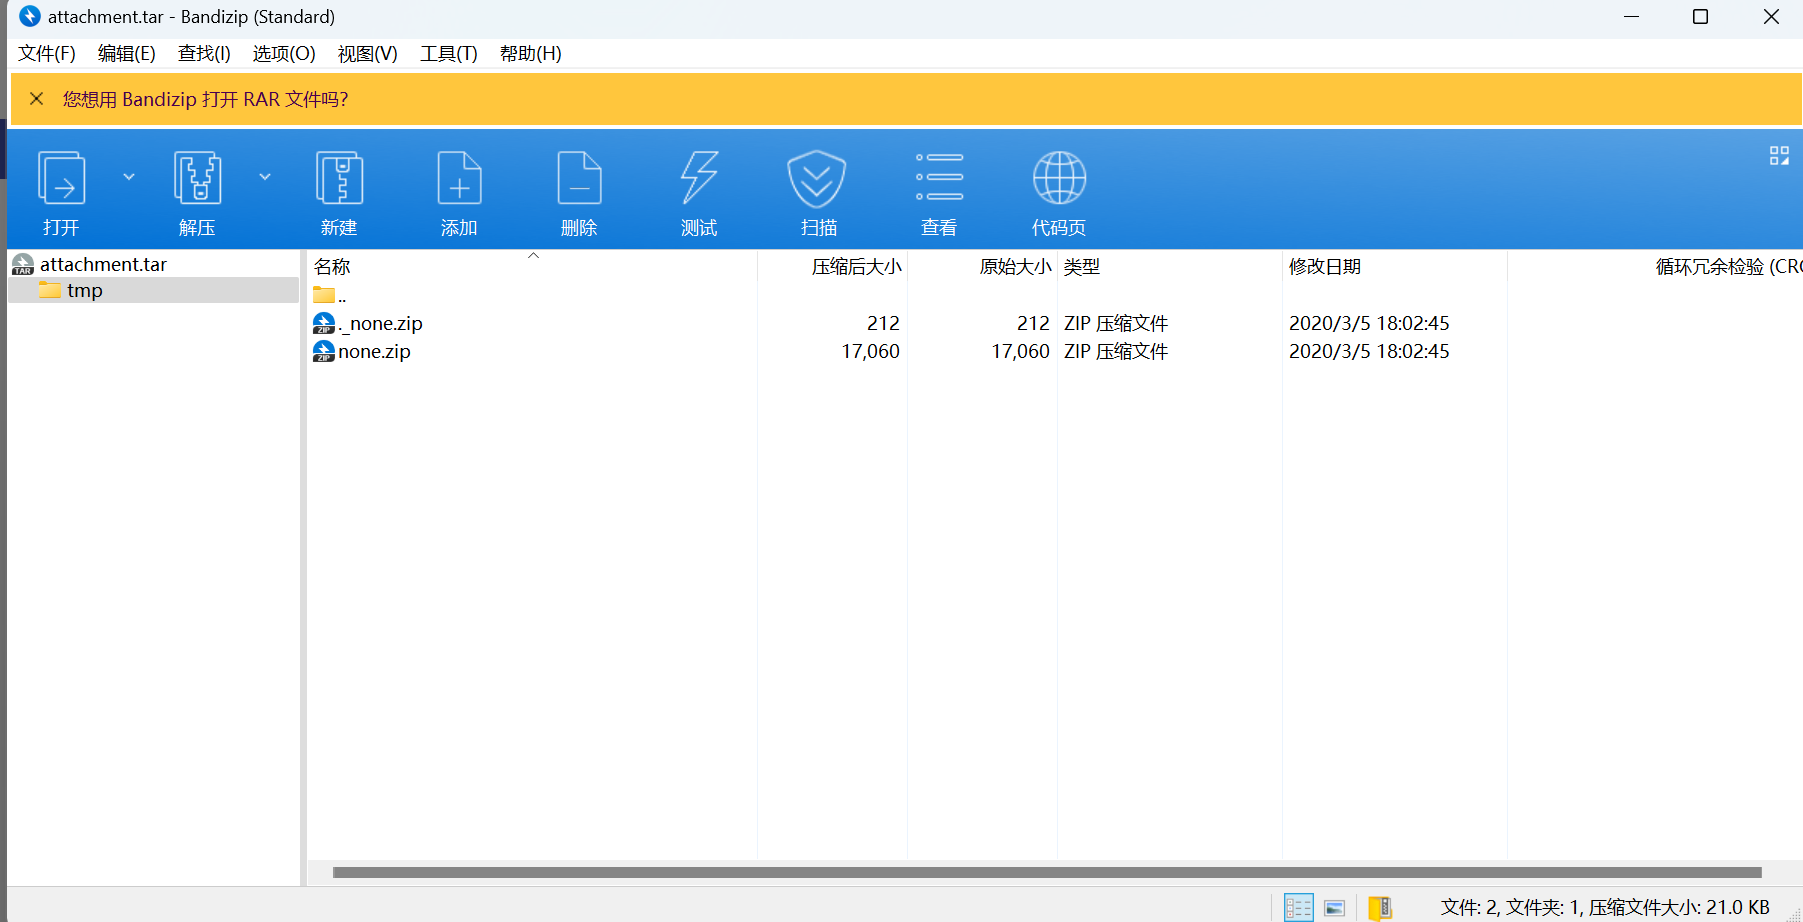Switch to details list view in status bar
This screenshot has width=1803, height=922.
(1298, 907)
